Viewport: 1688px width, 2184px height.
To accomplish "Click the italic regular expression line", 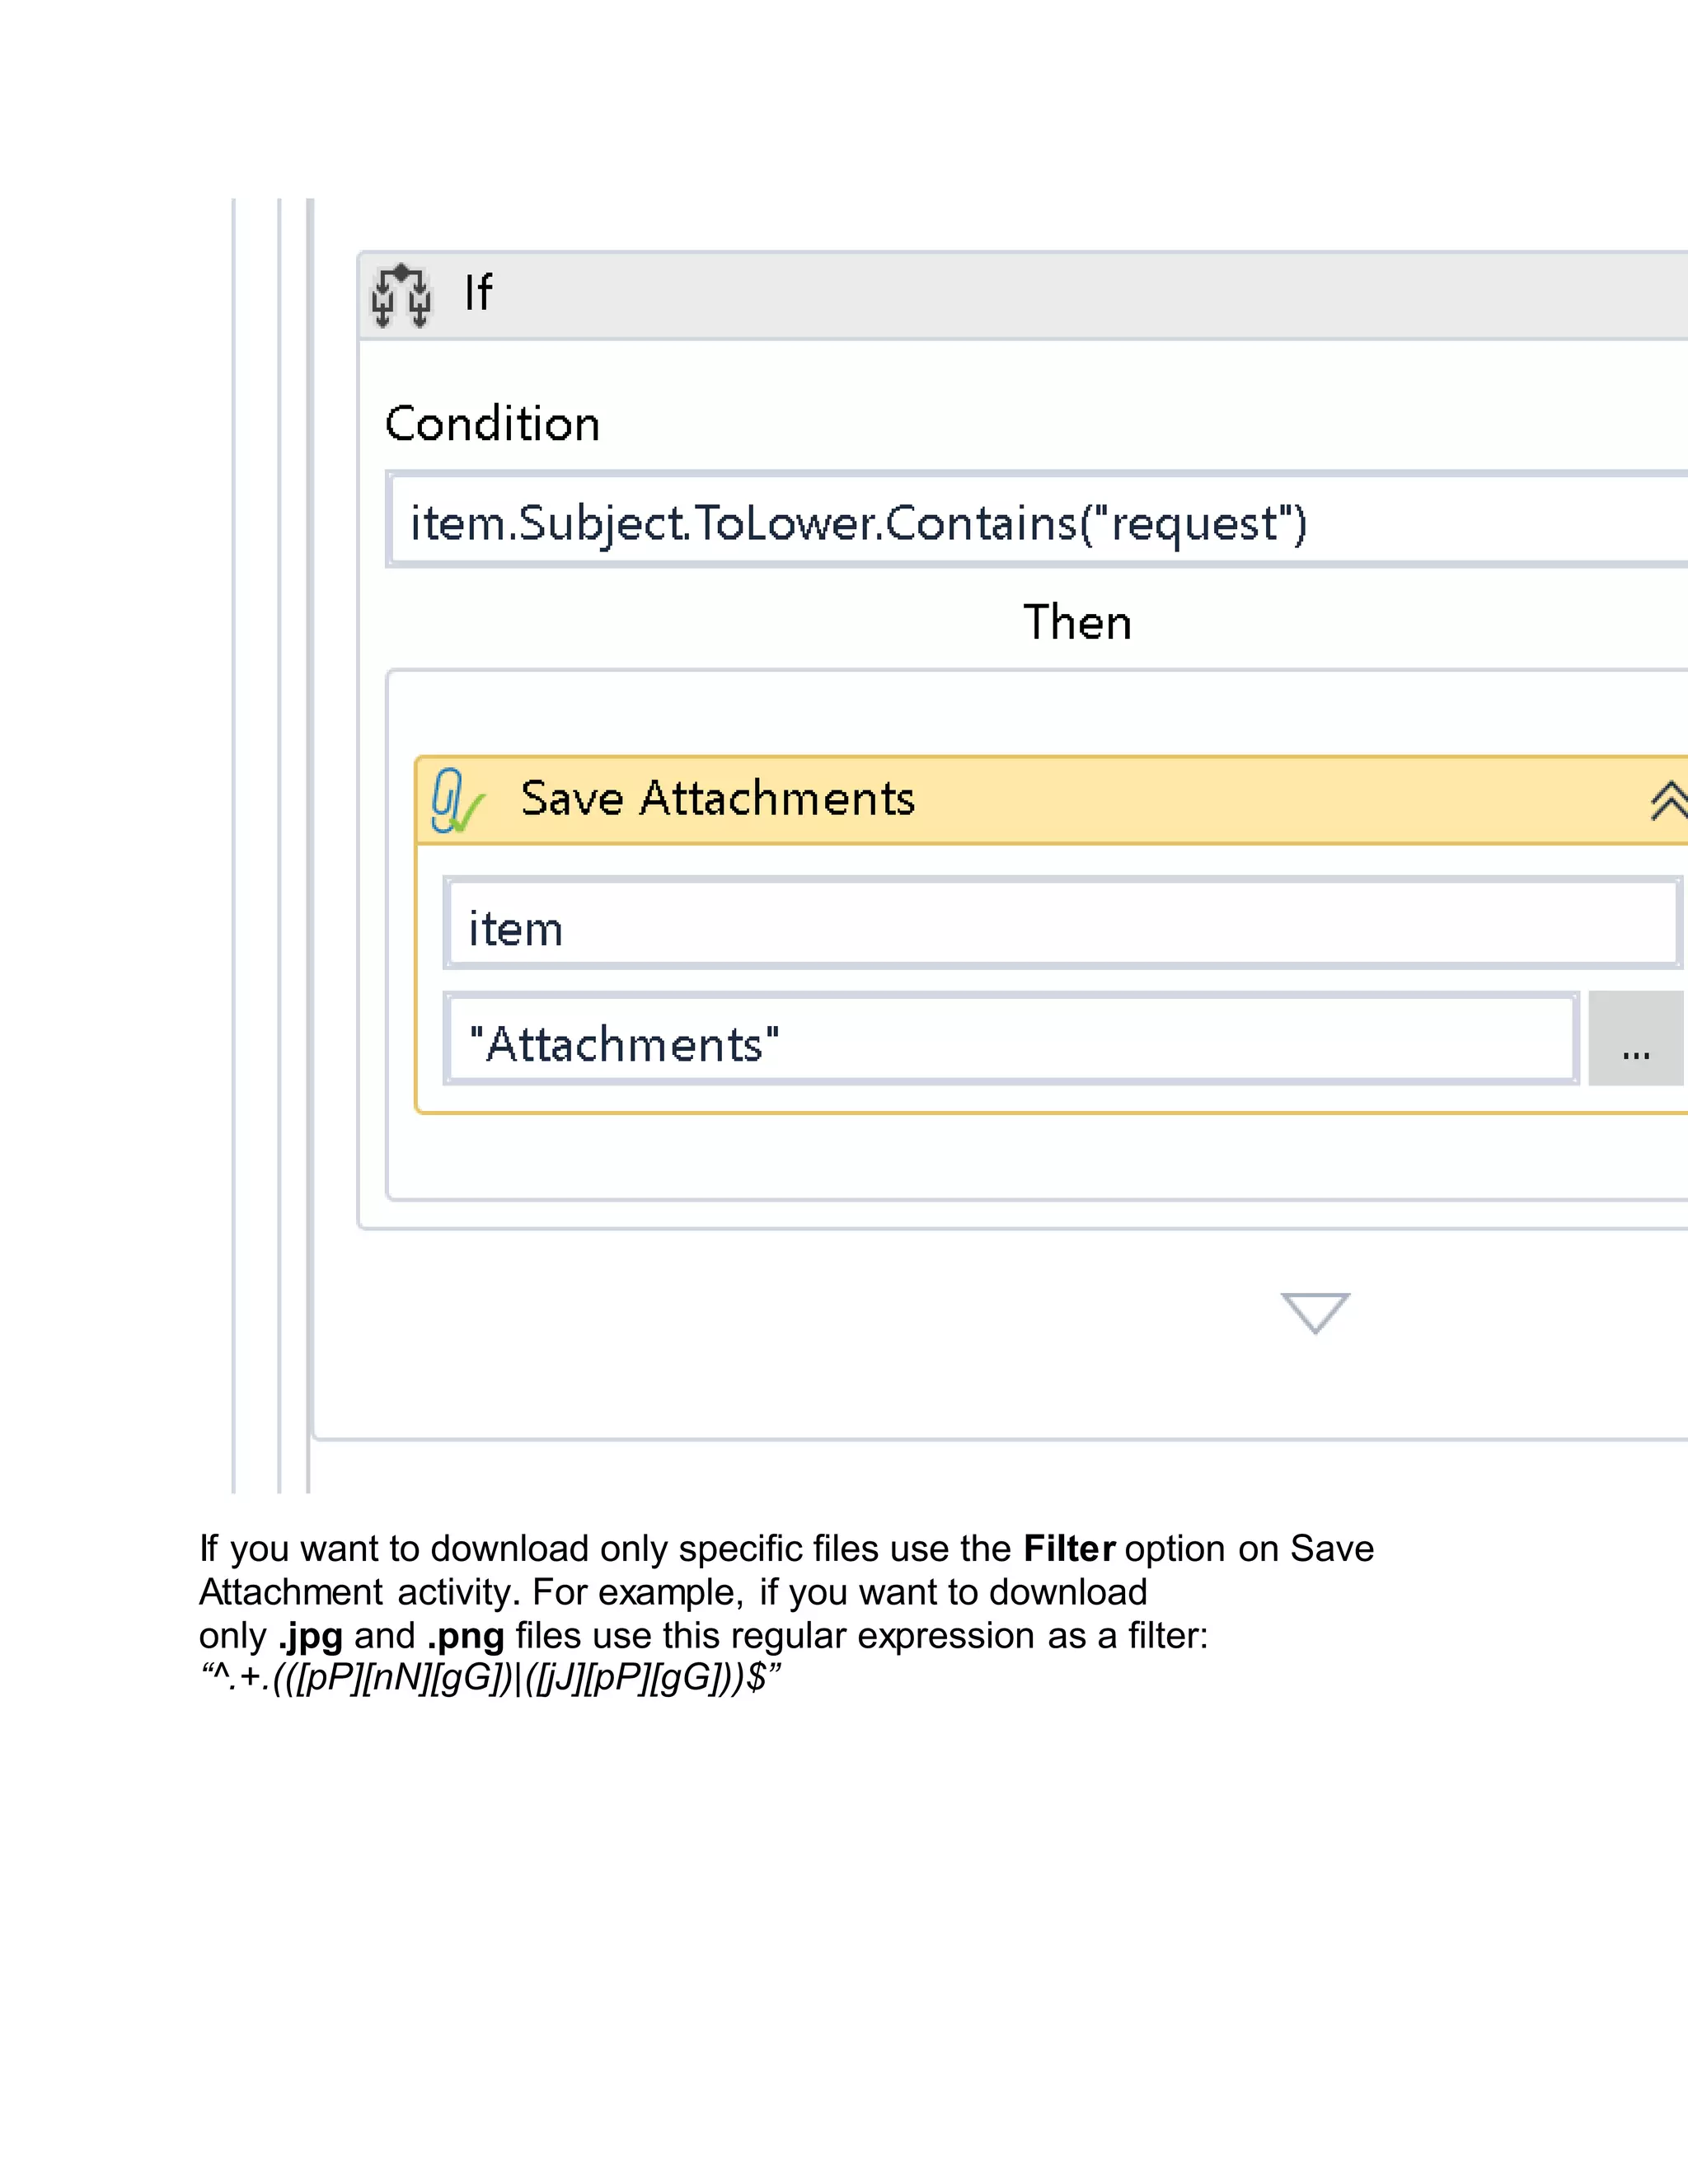I will click(490, 1678).
